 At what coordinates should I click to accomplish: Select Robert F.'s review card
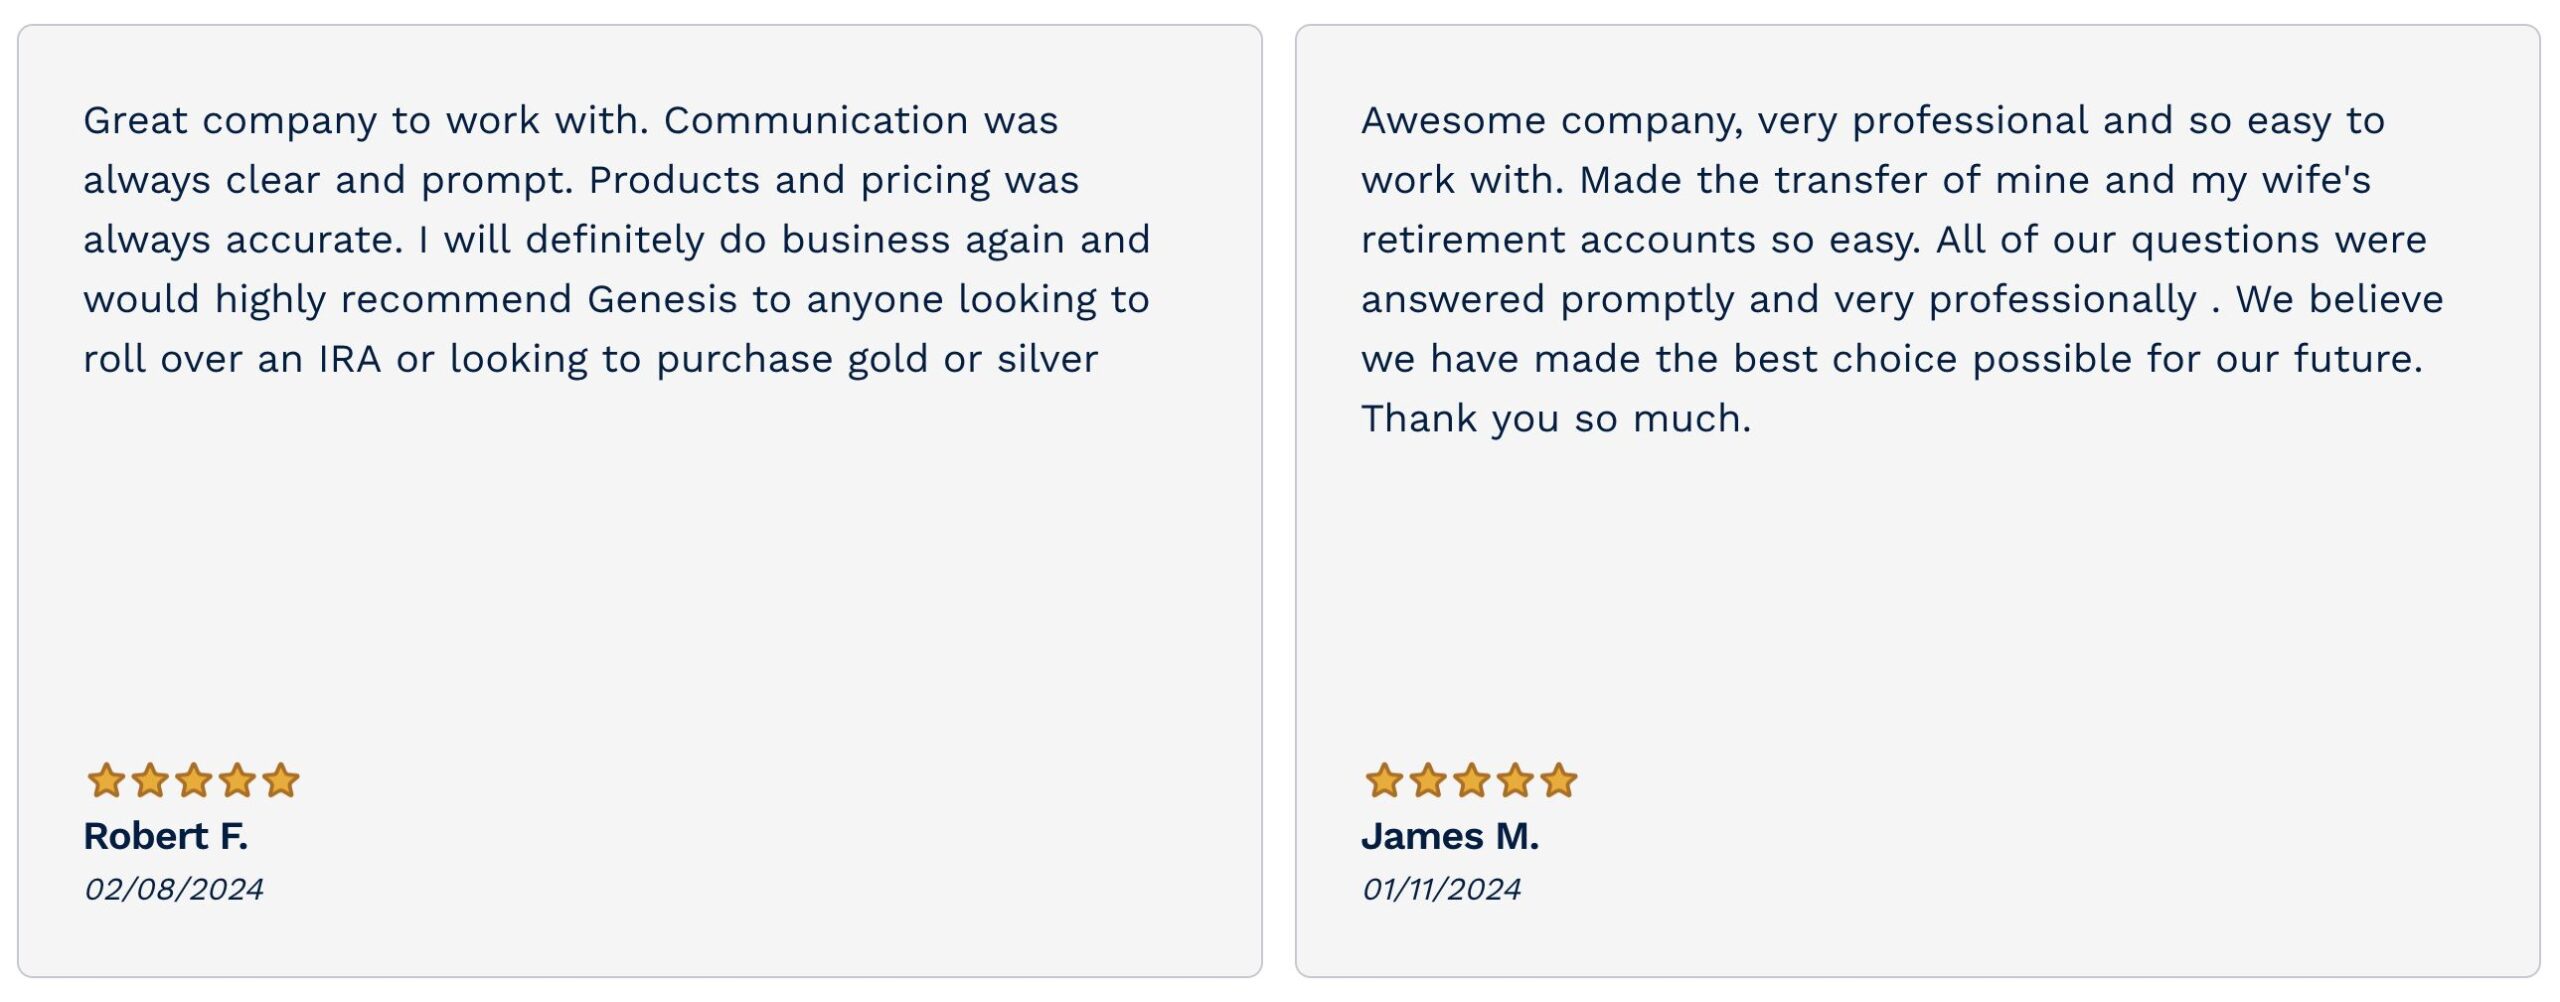coord(640,501)
